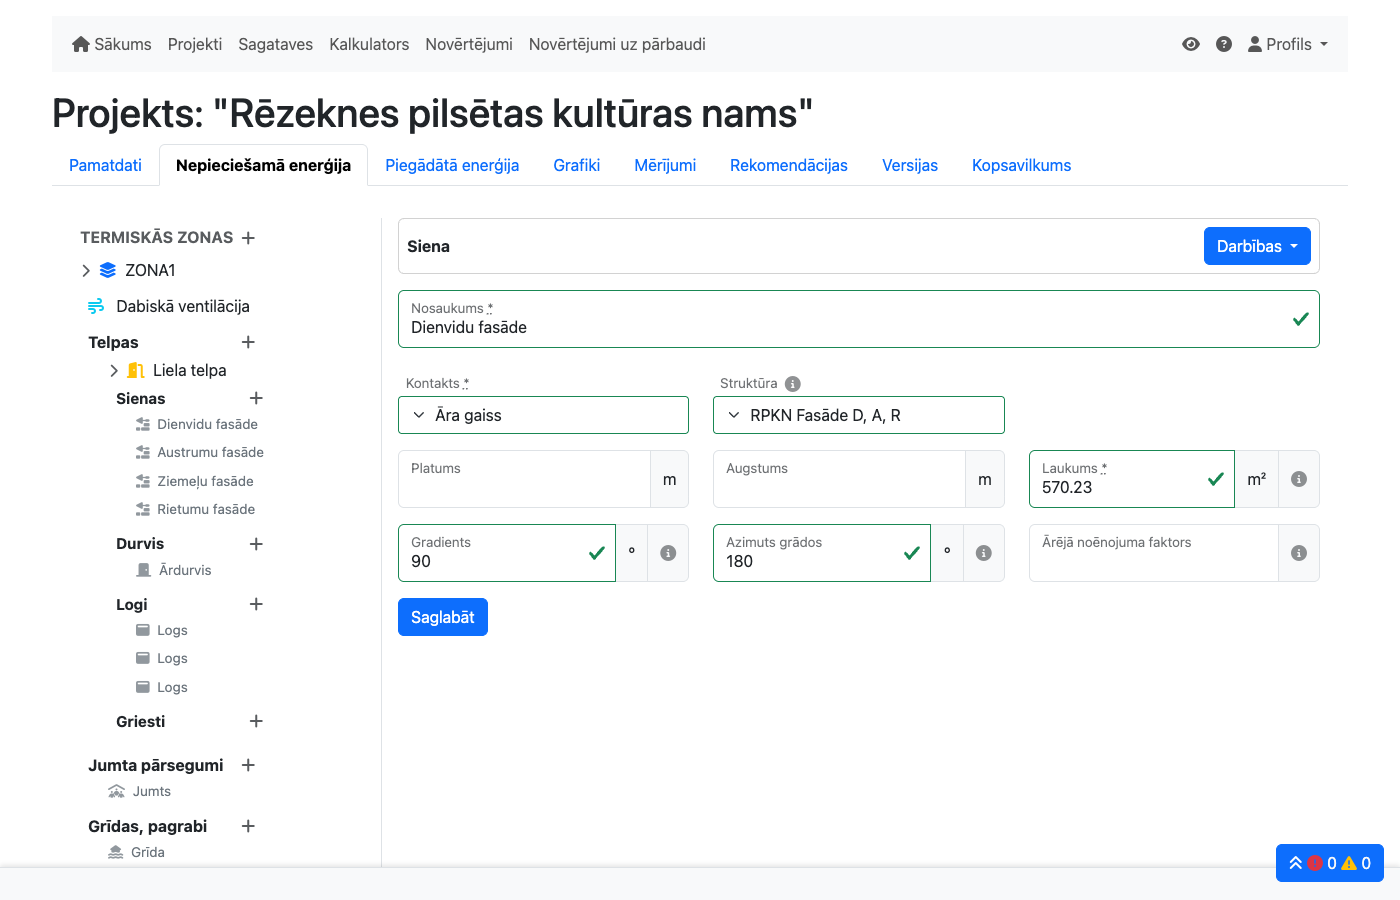Add a new door under Durvis
The height and width of the screenshot is (900, 1400).
click(256, 544)
